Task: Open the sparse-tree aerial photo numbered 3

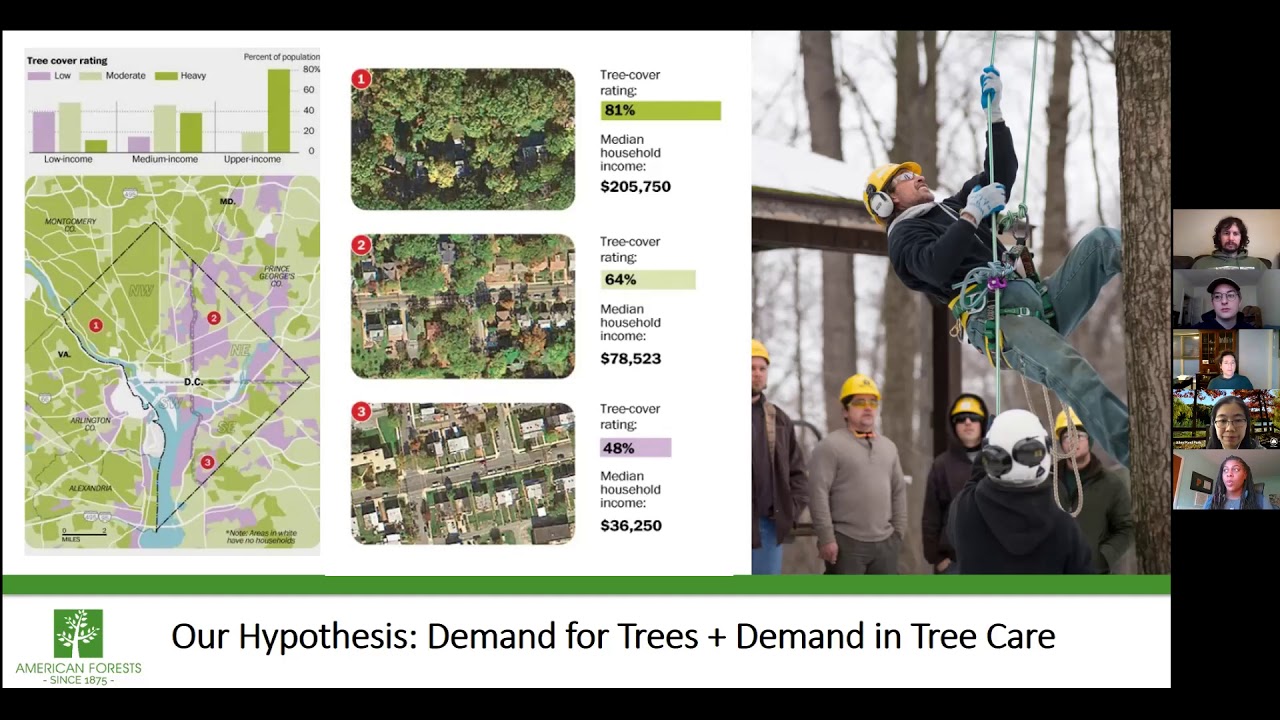Action: pos(463,474)
